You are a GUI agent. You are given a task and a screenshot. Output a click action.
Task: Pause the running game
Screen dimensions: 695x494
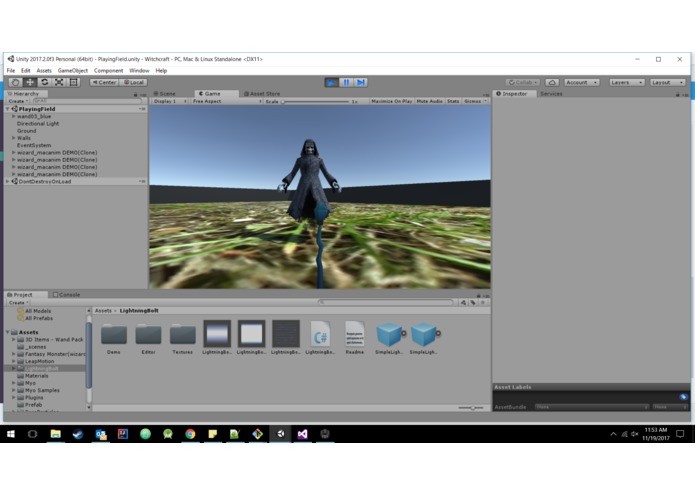coord(346,82)
